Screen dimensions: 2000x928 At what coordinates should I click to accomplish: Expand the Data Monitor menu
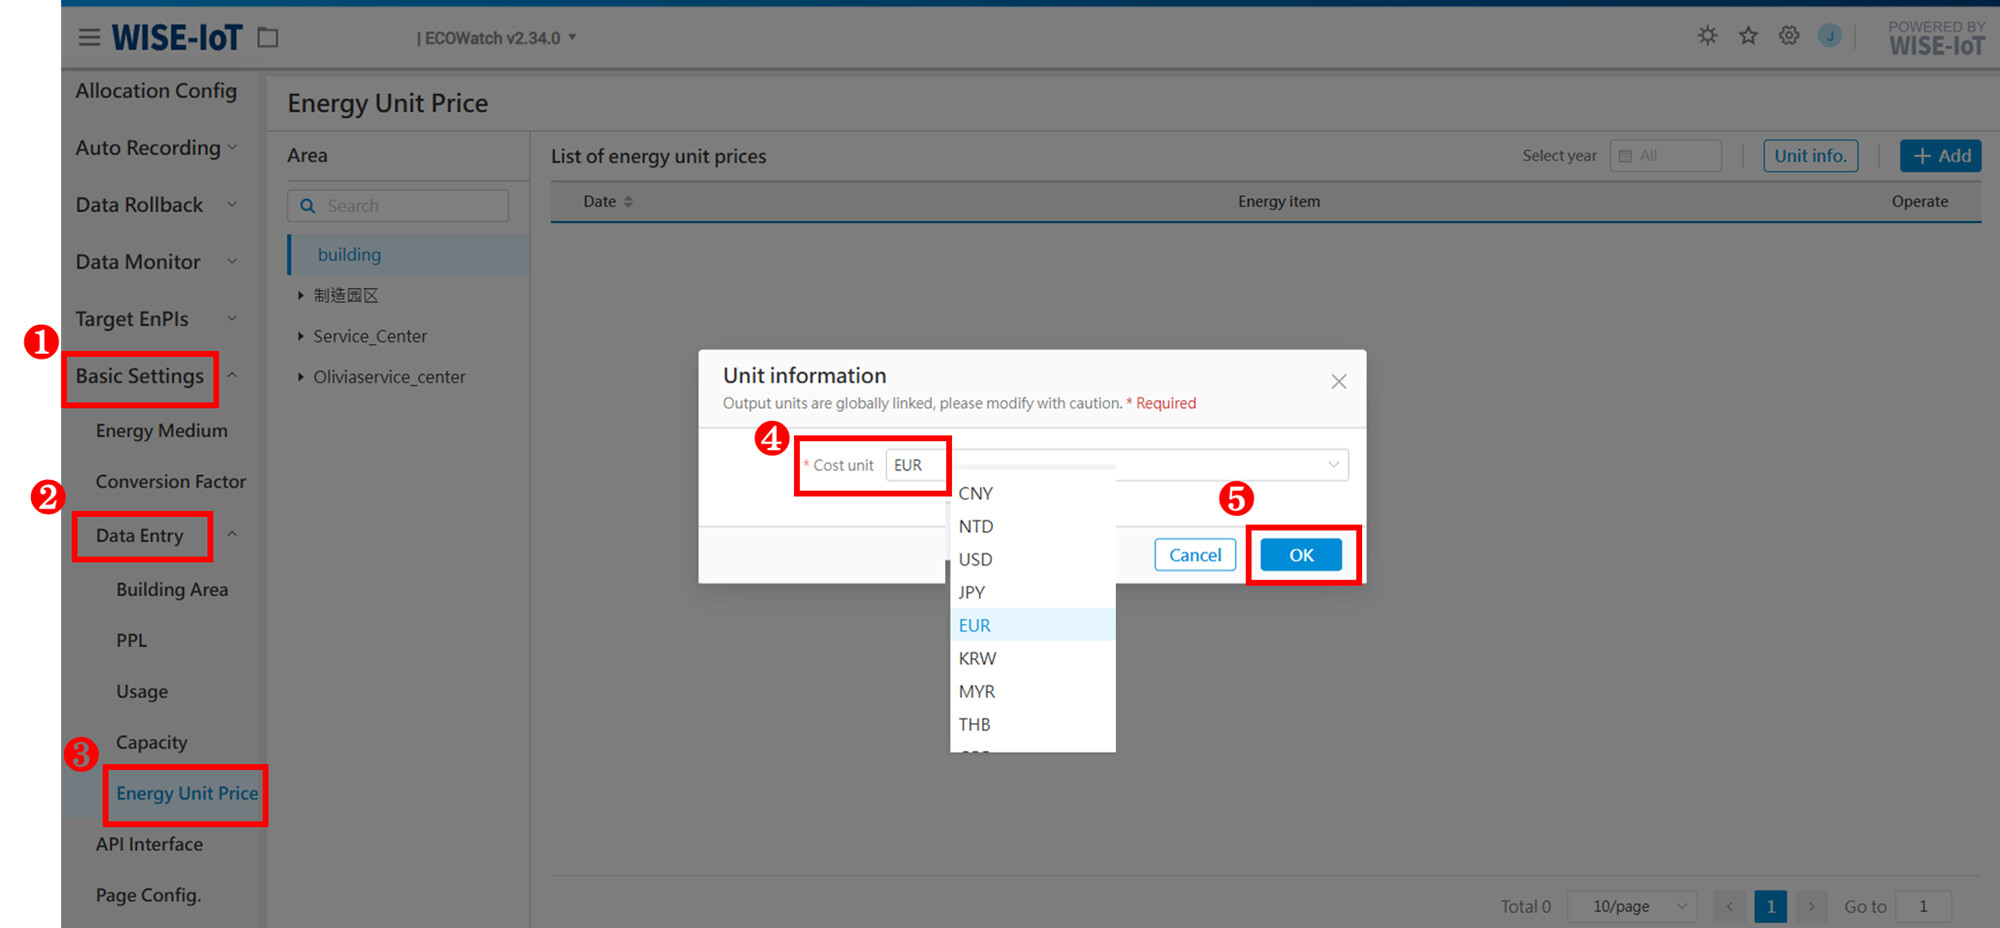point(232,261)
